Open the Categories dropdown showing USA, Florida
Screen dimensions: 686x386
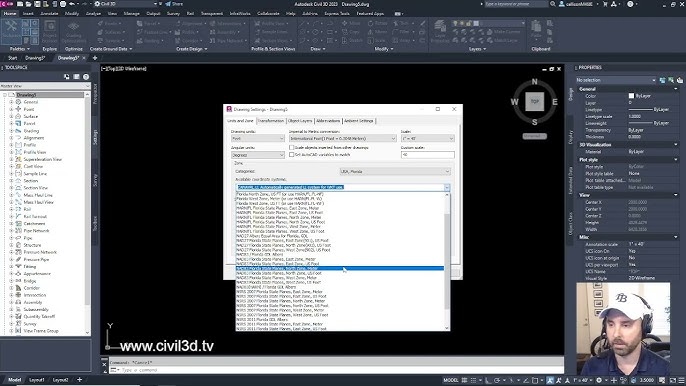point(395,172)
